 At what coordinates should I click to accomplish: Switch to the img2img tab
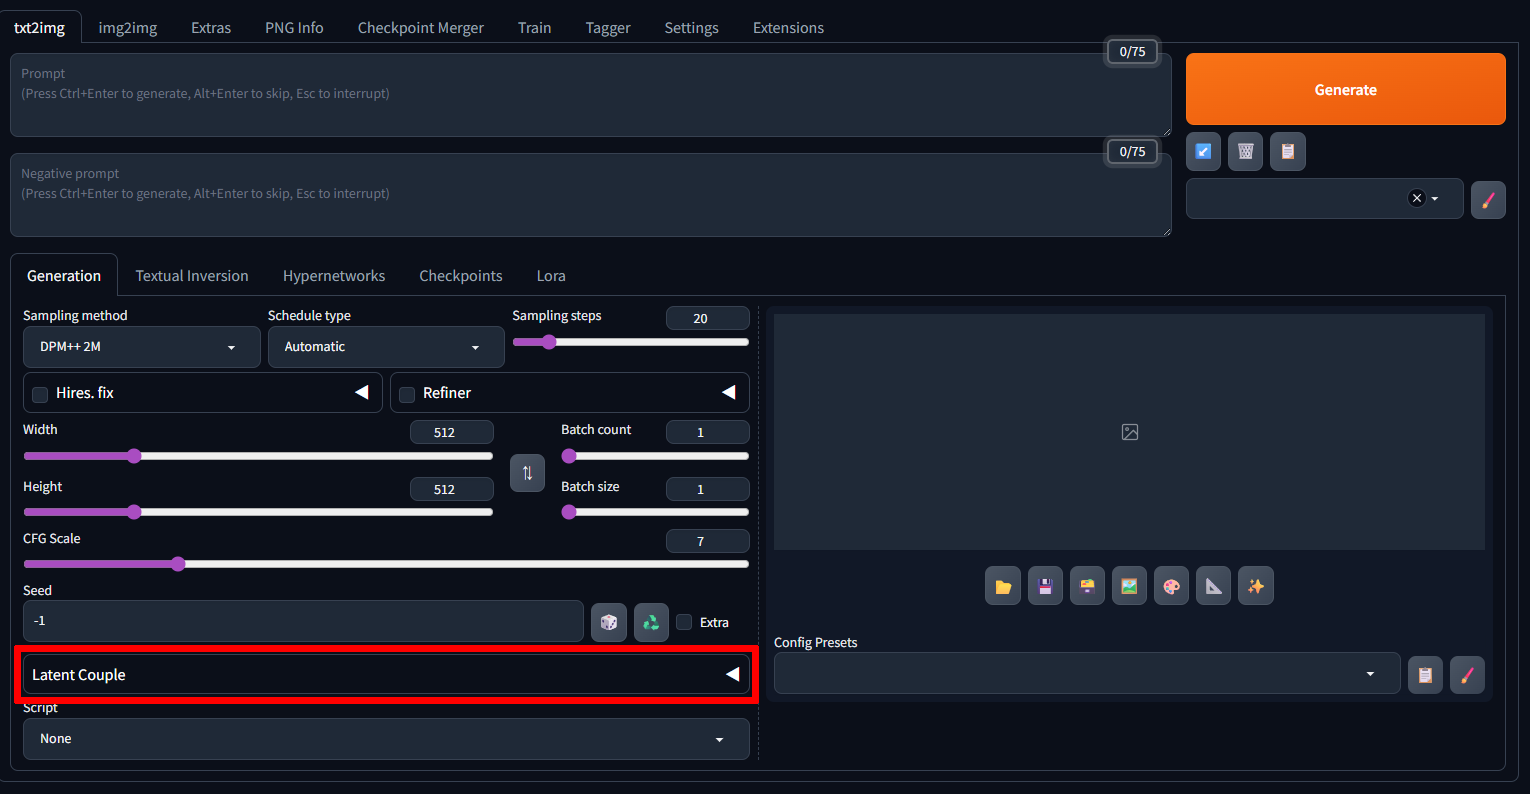tap(127, 28)
